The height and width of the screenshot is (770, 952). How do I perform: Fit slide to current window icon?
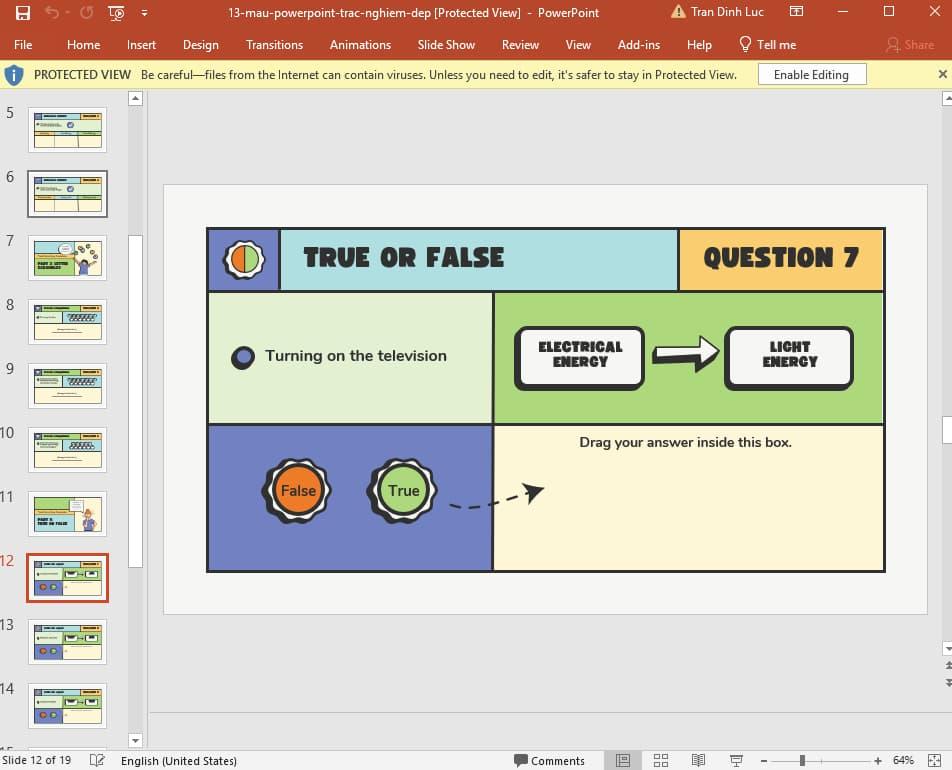pyautogui.click(x=934, y=760)
